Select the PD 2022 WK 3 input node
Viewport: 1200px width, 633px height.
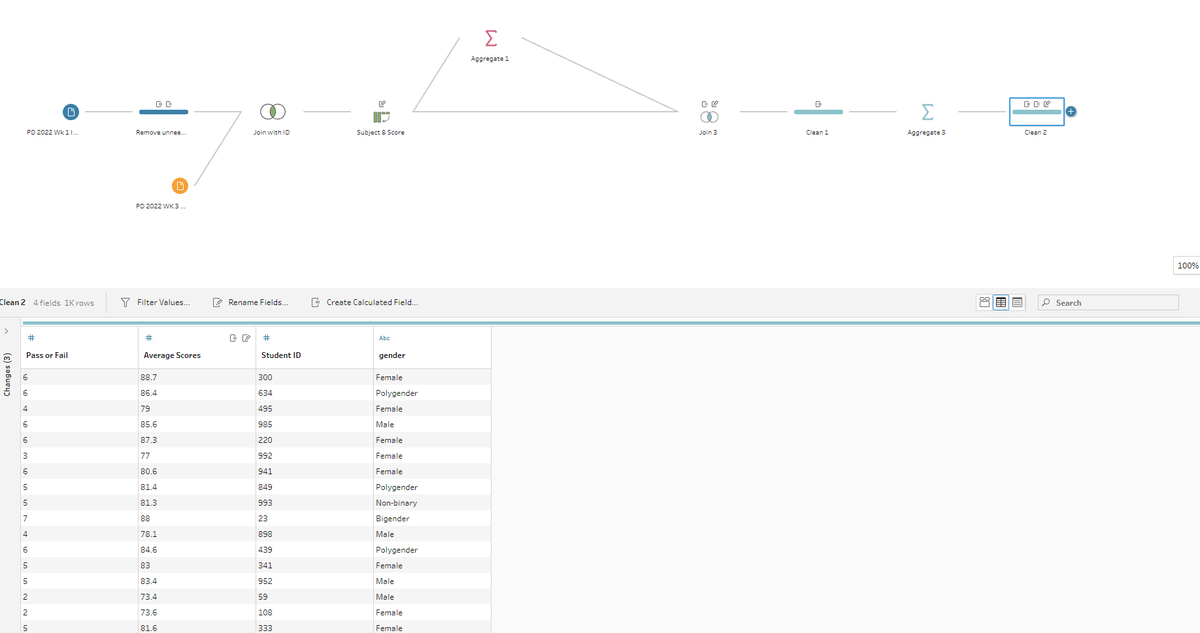tap(180, 185)
